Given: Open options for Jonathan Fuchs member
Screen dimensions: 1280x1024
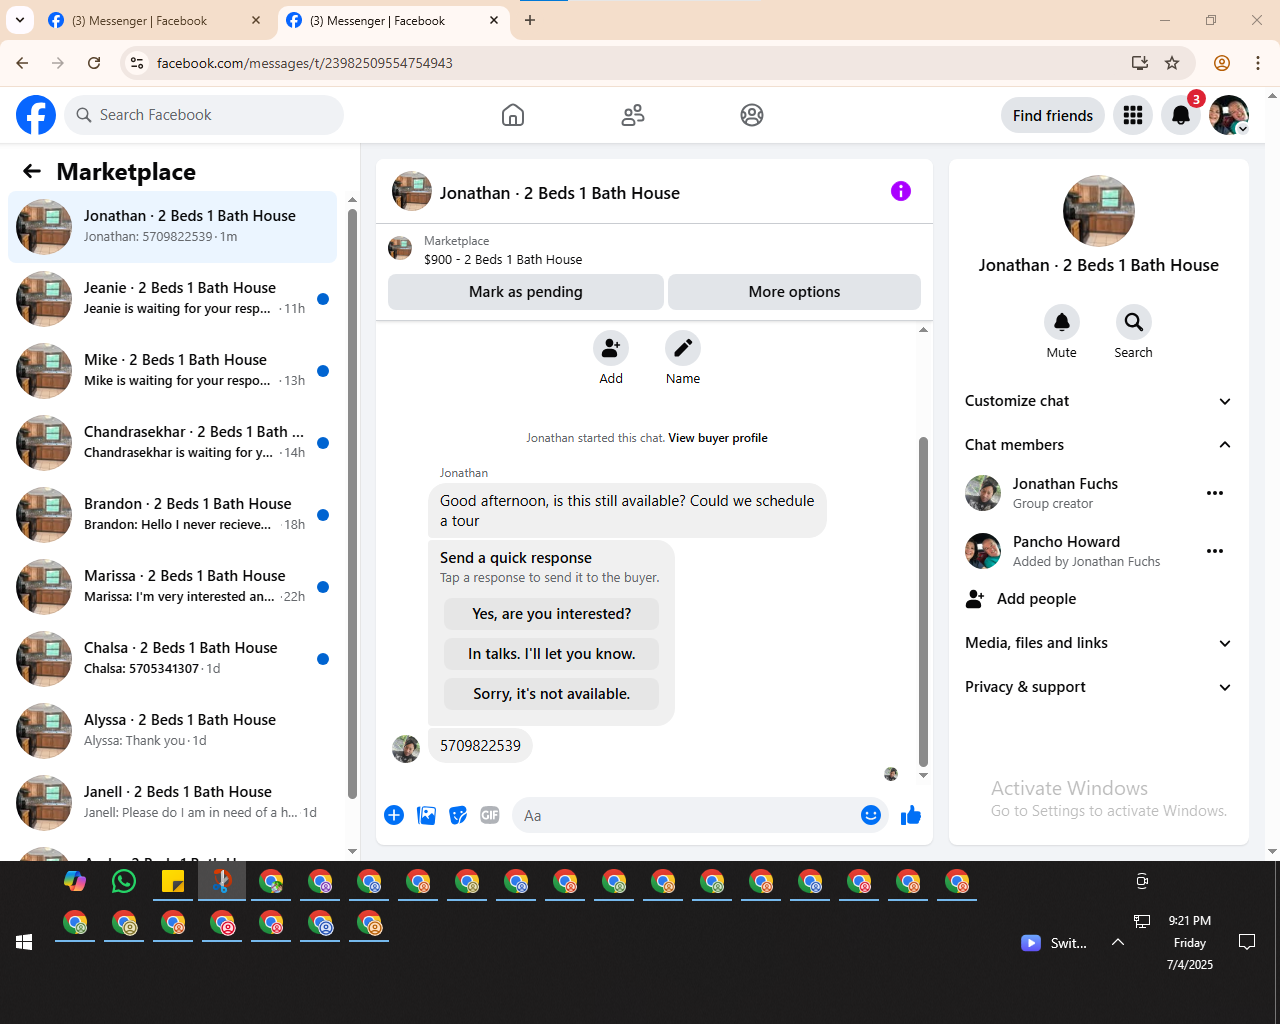Looking at the screenshot, I should click(1215, 493).
